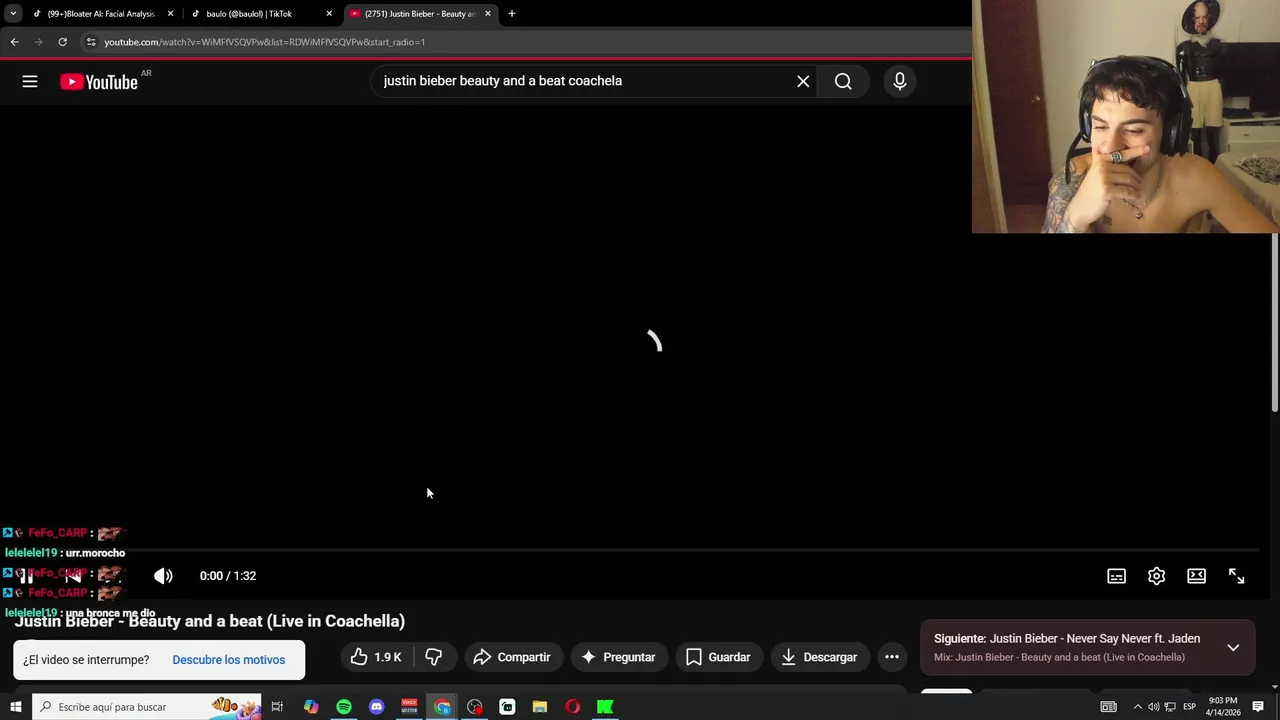Click the Compartir share button

click(x=512, y=657)
